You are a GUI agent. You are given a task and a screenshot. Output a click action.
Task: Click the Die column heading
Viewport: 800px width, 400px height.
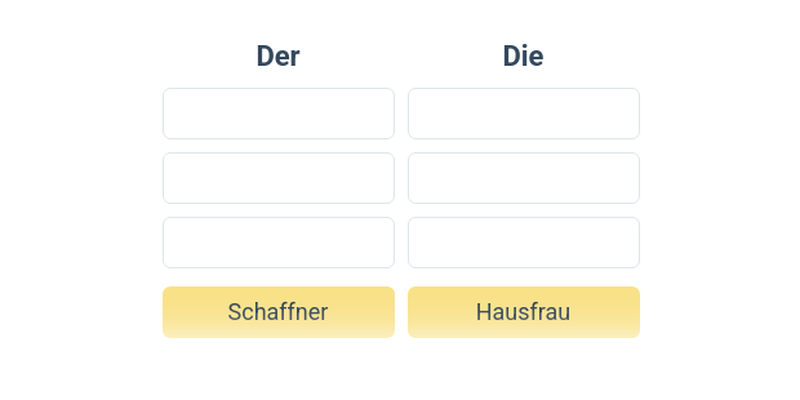523,56
